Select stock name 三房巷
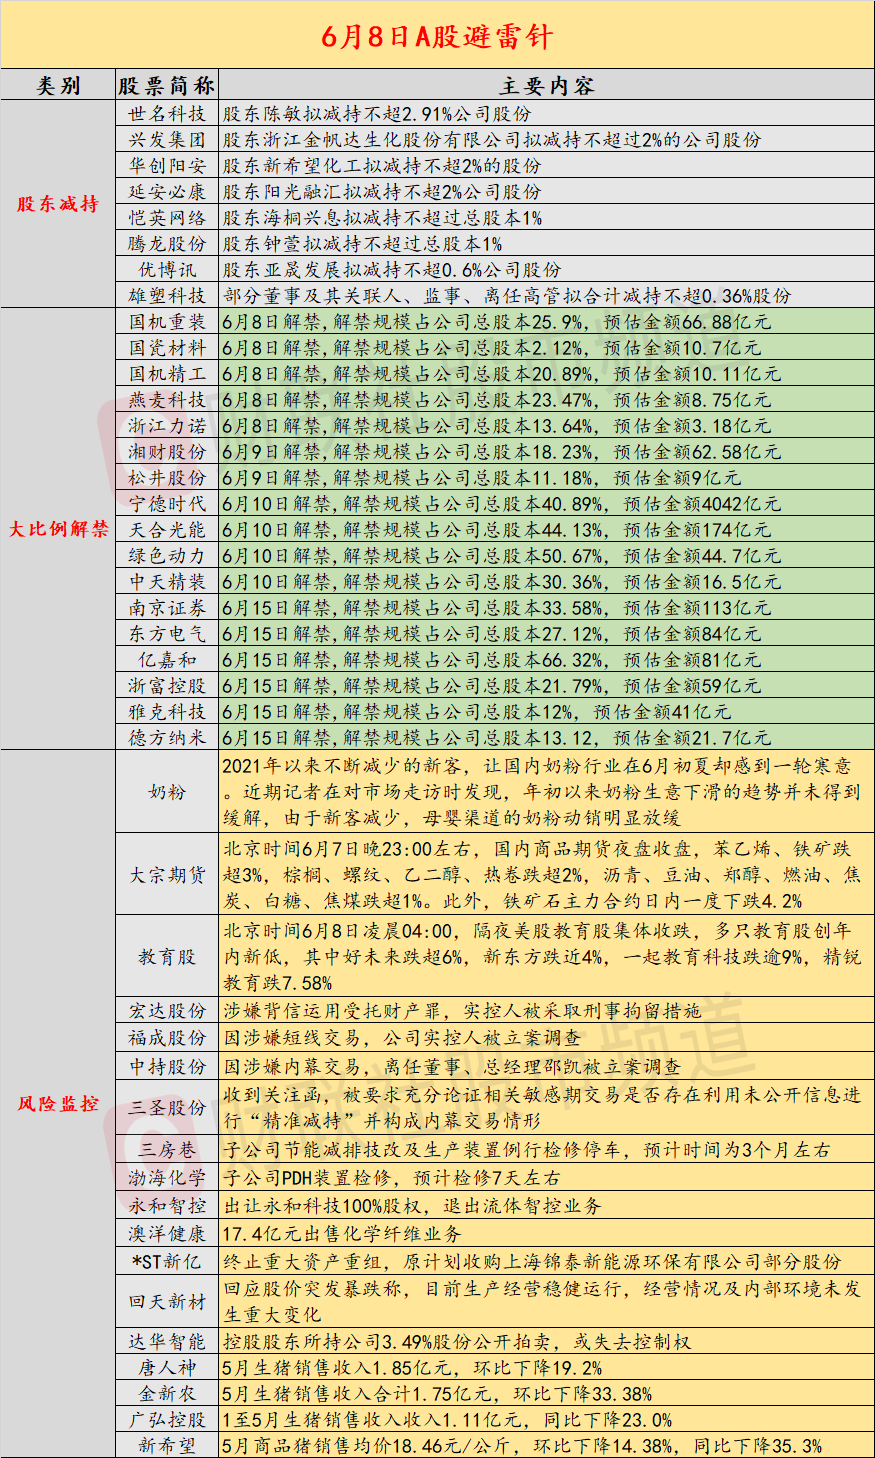Viewport: 875px width, 1458px height. click(167, 1151)
